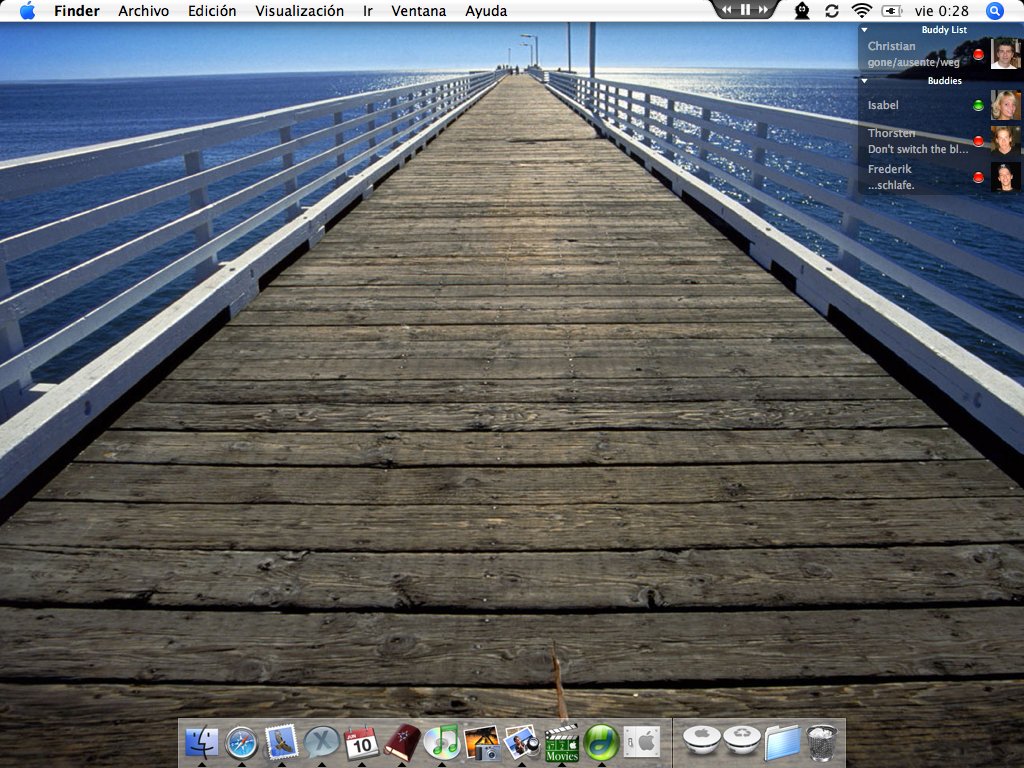1024x768 pixels.
Task: Click the 'Buddies' group header
Action: 944,80
